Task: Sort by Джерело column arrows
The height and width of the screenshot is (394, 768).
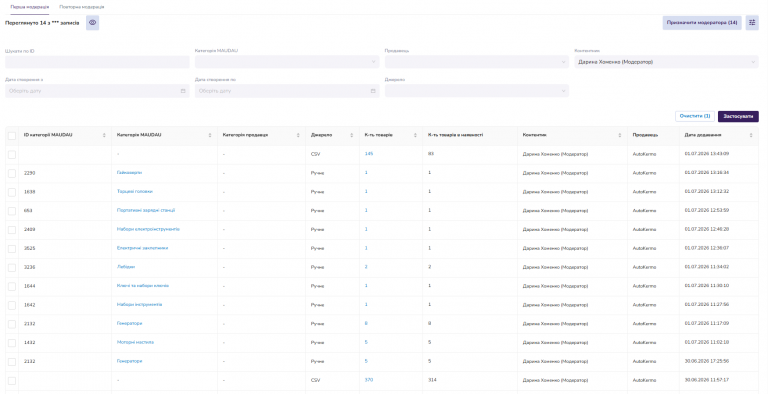Action: [x=352, y=135]
